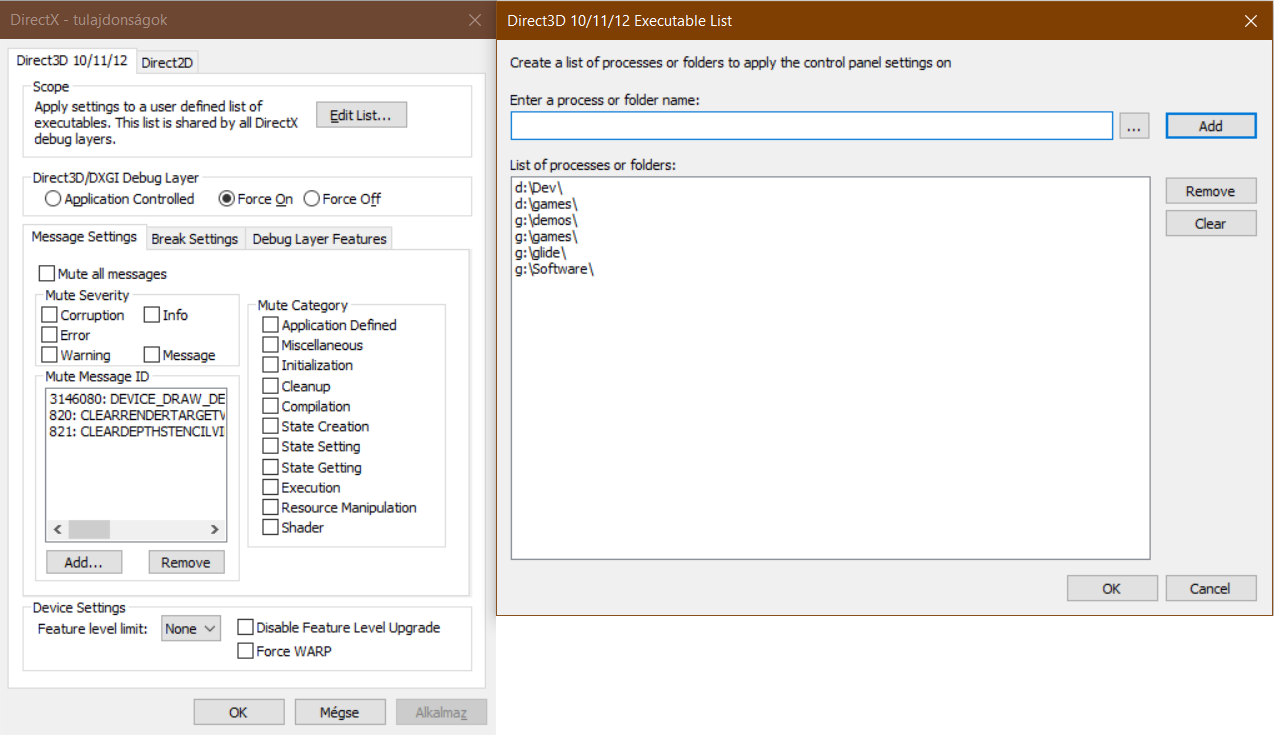This screenshot has width=1274, height=735.
Task: Click the Add button in Executable List
Action: tap(1211, 126)
